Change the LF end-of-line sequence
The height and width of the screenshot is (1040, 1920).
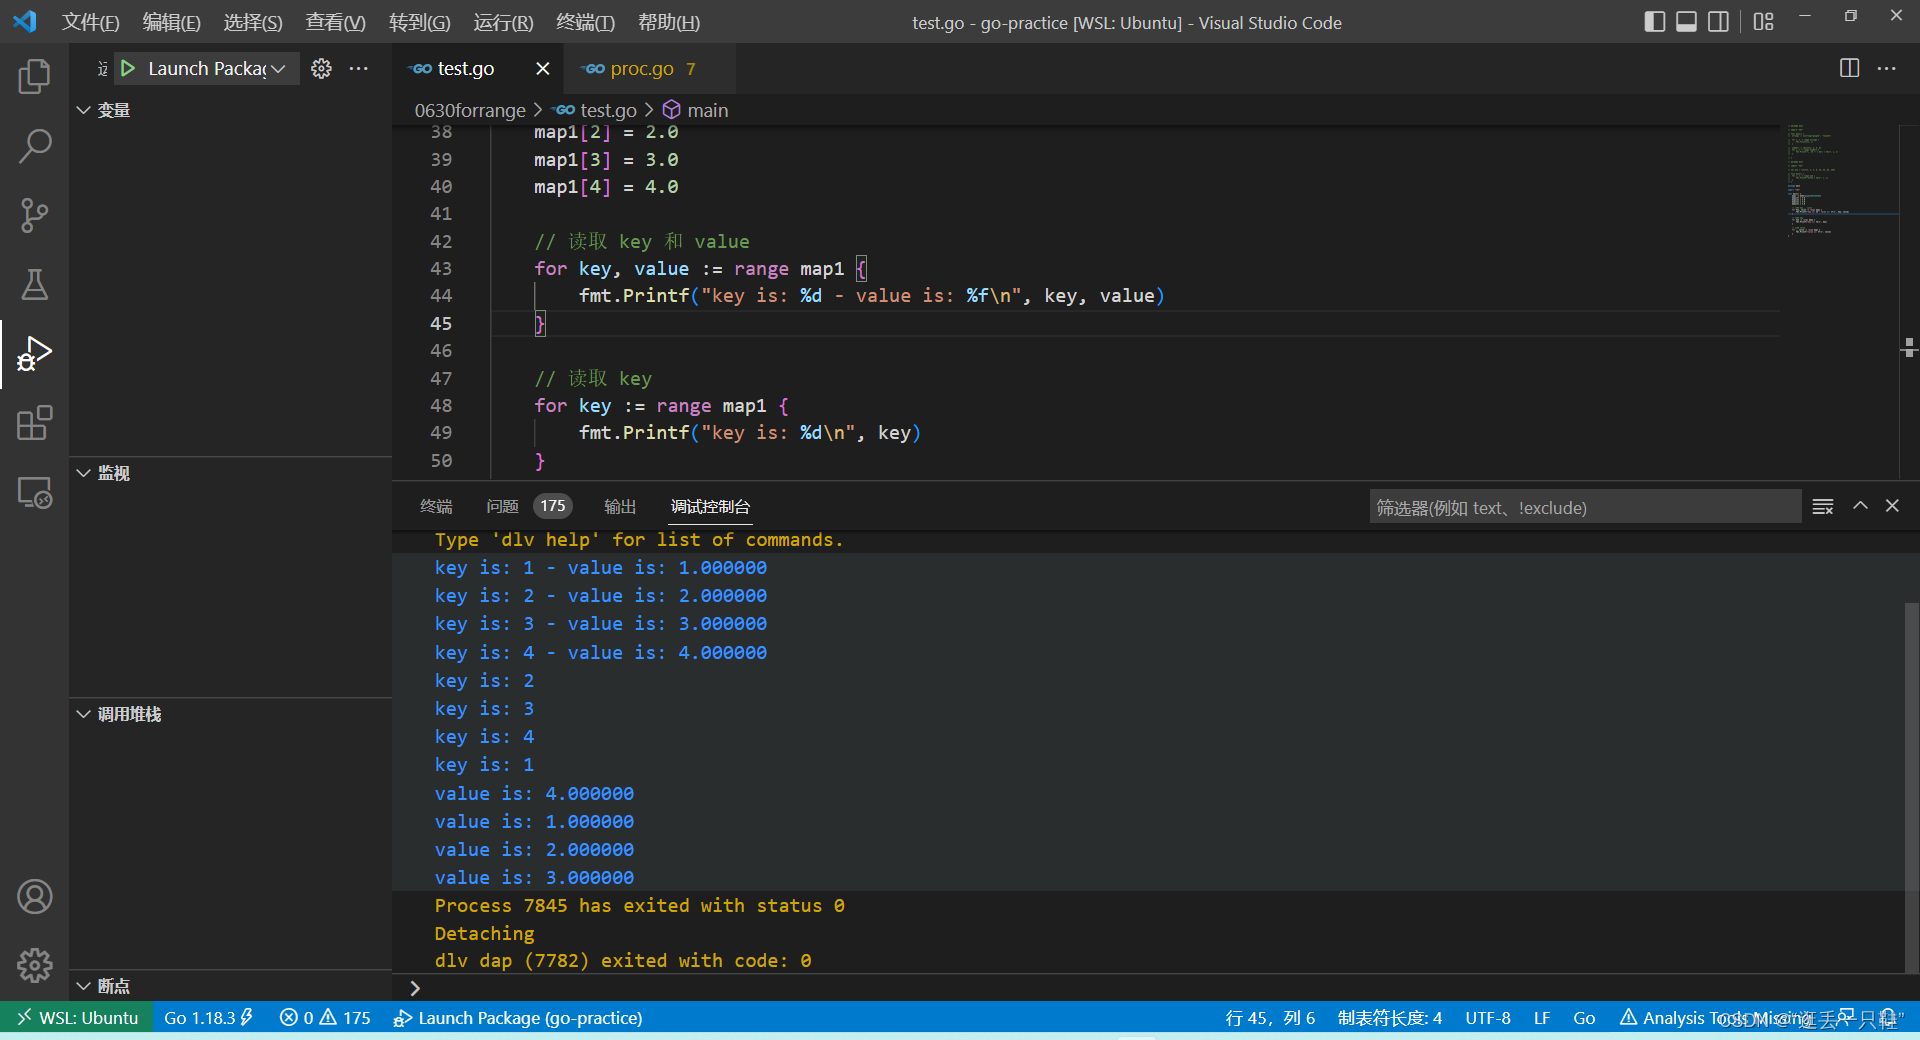[x=1542, y=1017]
